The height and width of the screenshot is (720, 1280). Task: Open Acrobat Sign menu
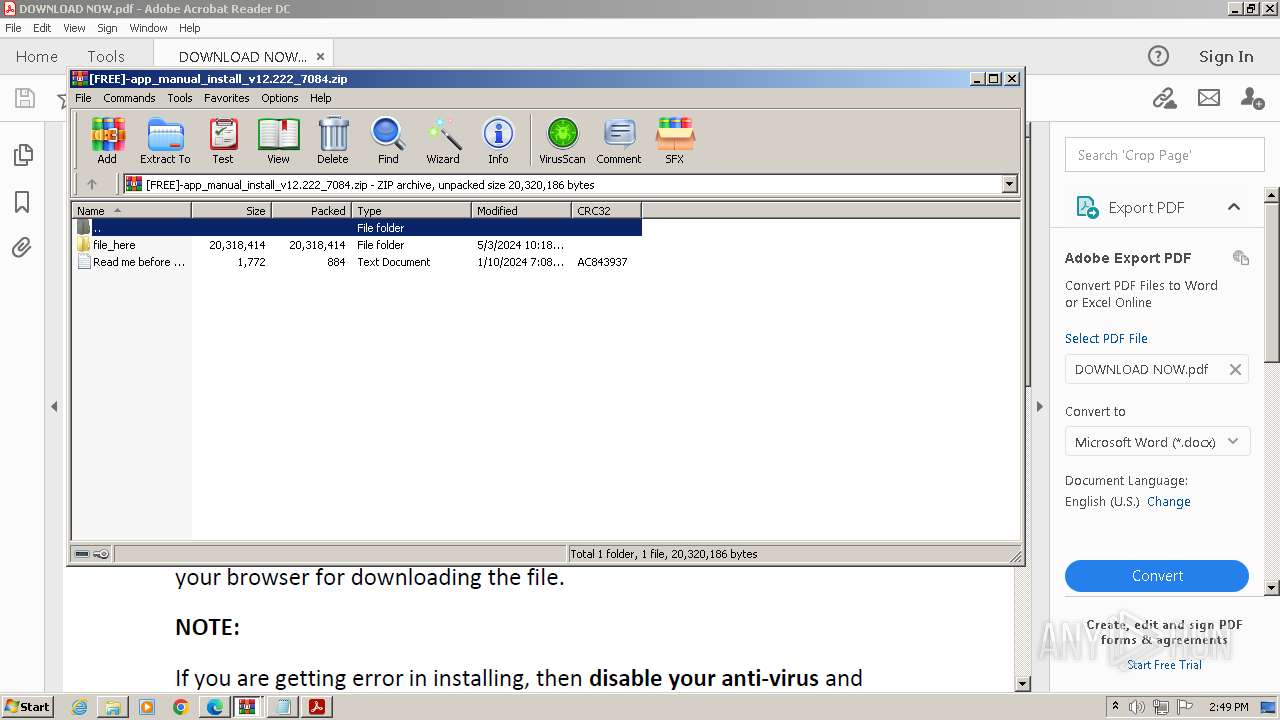point(107,28)
